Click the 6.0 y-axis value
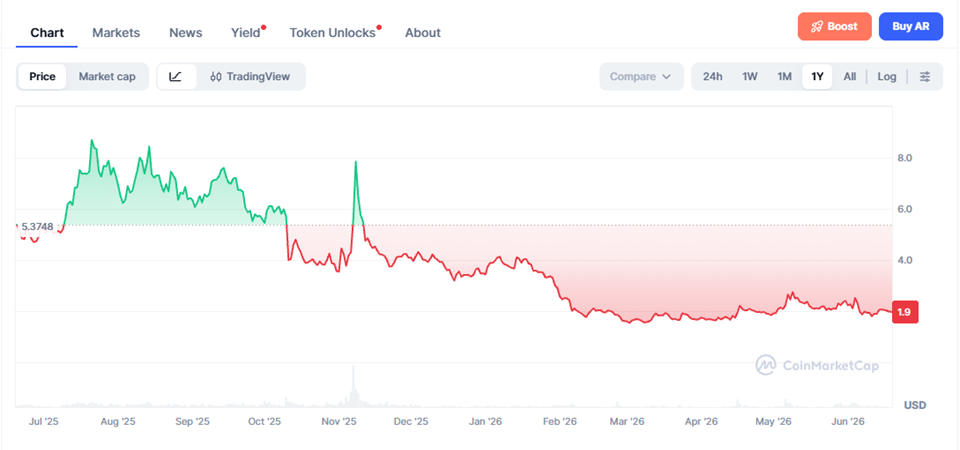Viewport: 960px width, 450px height. [x=905, y=209]
